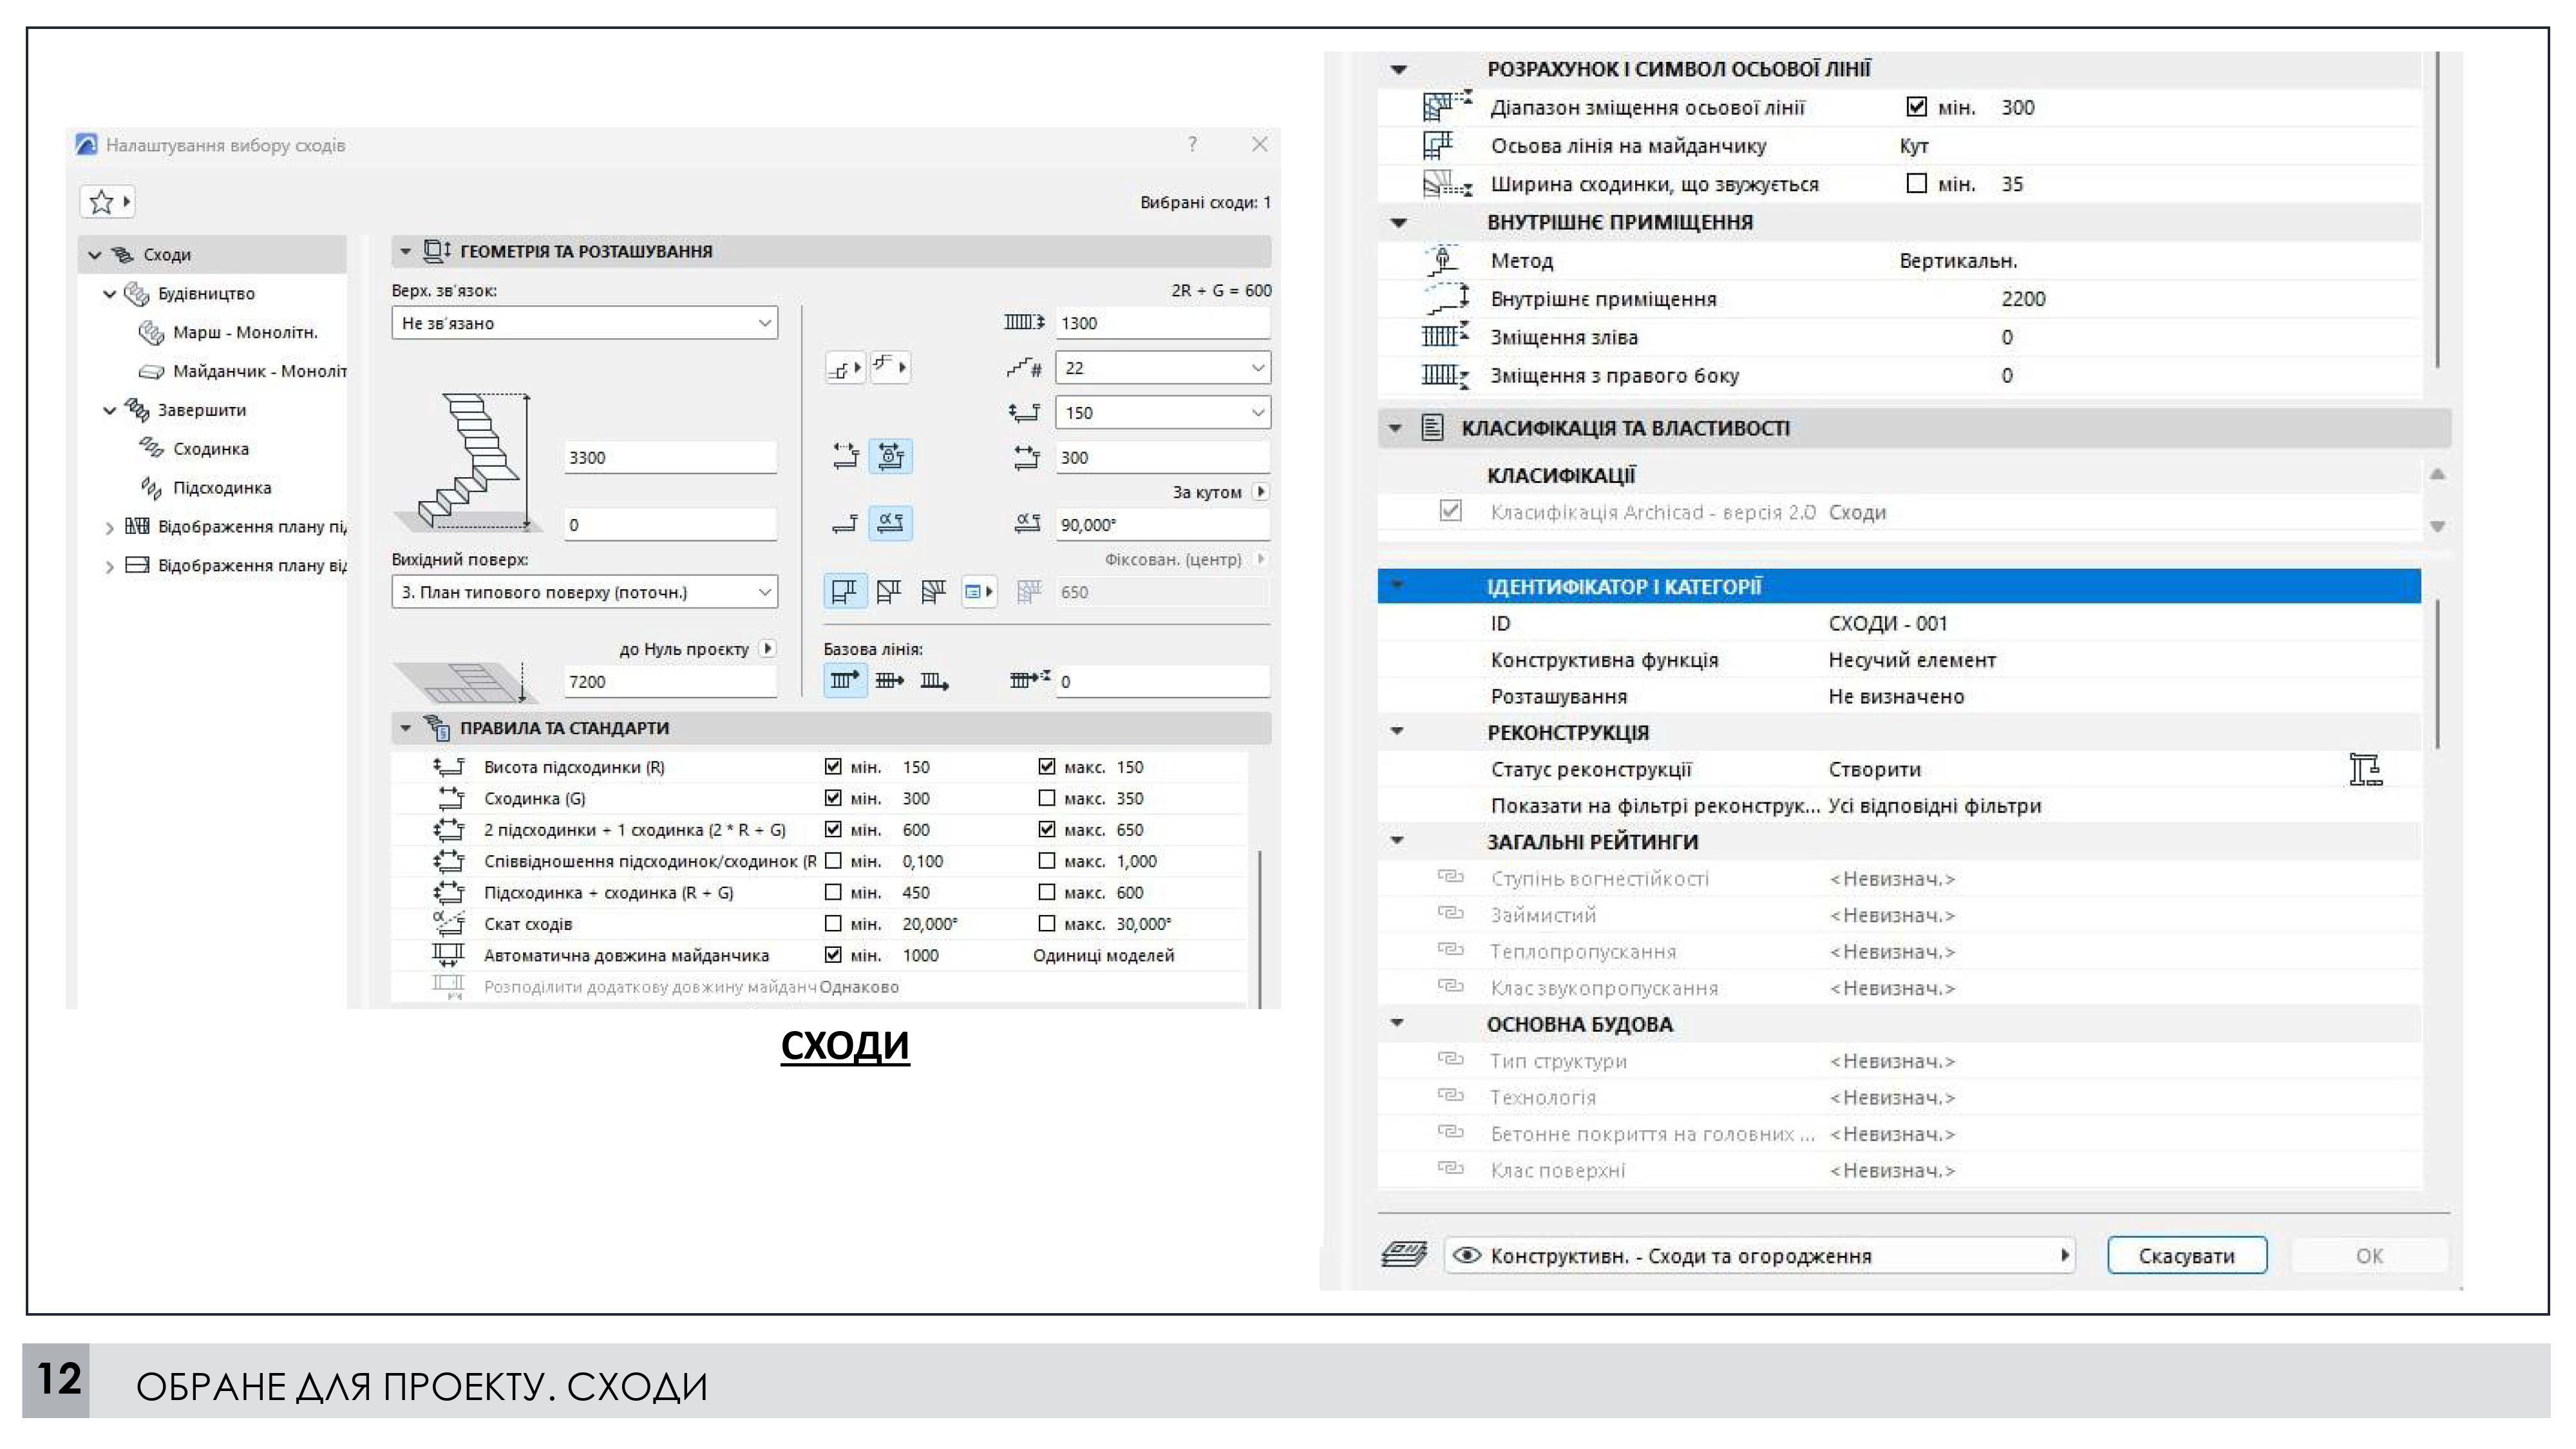The image size is (2576, 1449).
Task: Enable Підсходинка + сходинка мін. 450 checkbox
Action: point(833,892)
